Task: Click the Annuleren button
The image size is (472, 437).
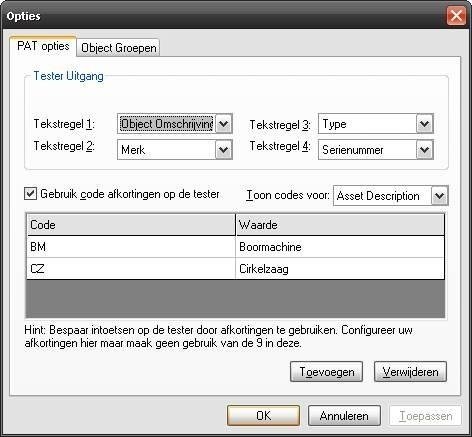Action: 344,416
